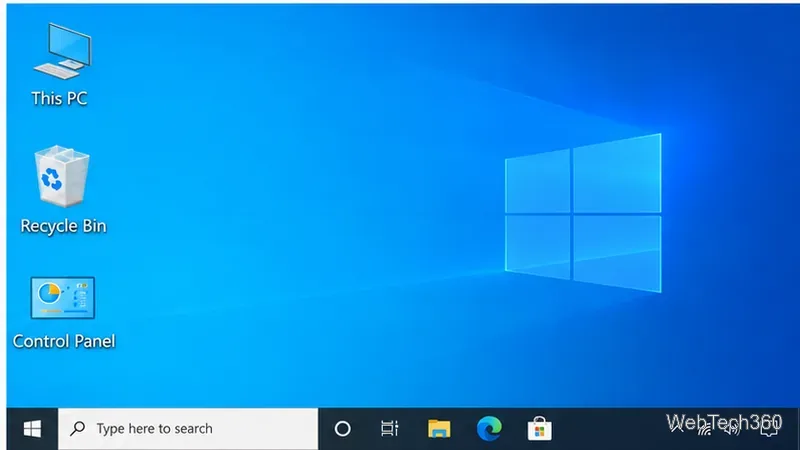The width and height of the screenshot is (800, 450).
Task: Click the "Recycle Bin" label text
Action: pyautogui.click(x=63, y=226)
